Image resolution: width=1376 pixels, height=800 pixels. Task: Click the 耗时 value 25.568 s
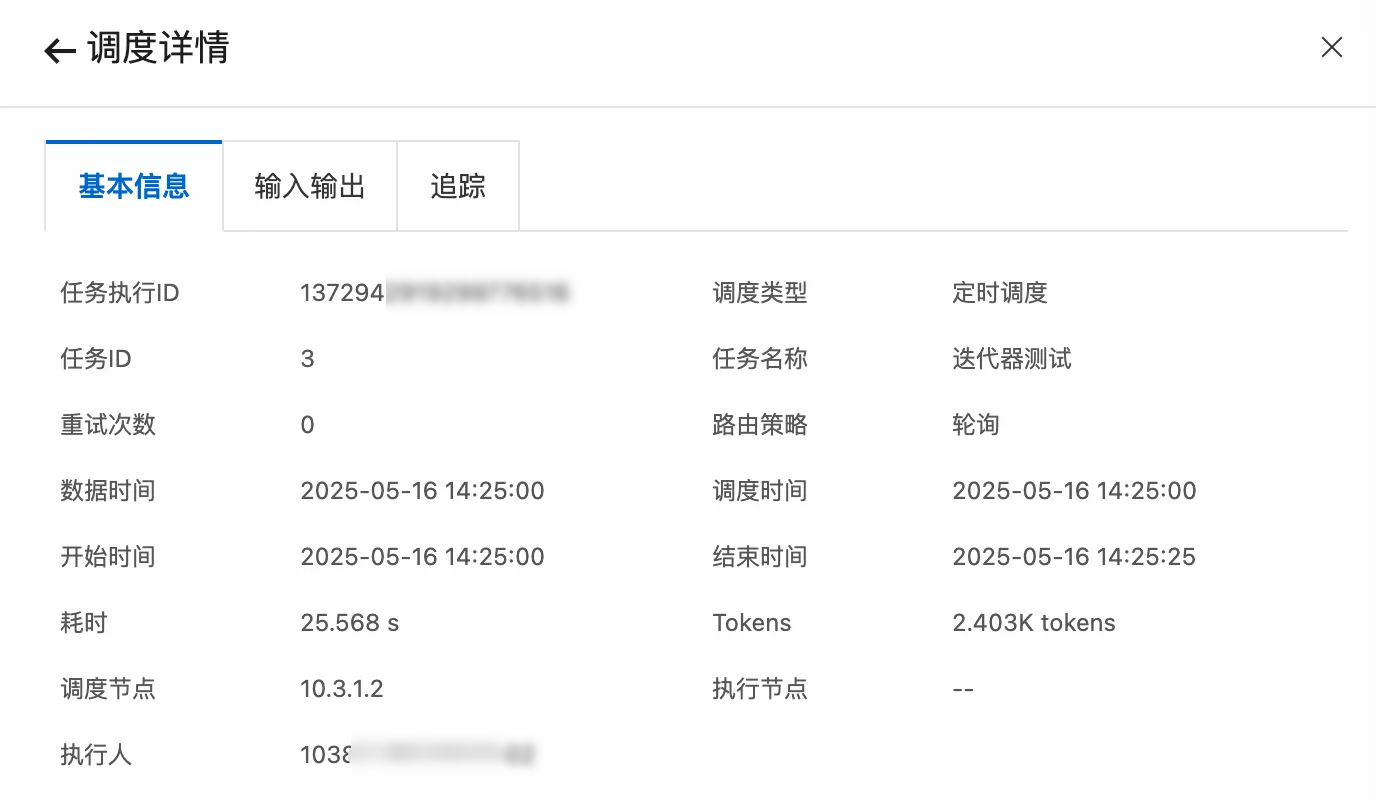pyautogui.click(x=350, y=623)
